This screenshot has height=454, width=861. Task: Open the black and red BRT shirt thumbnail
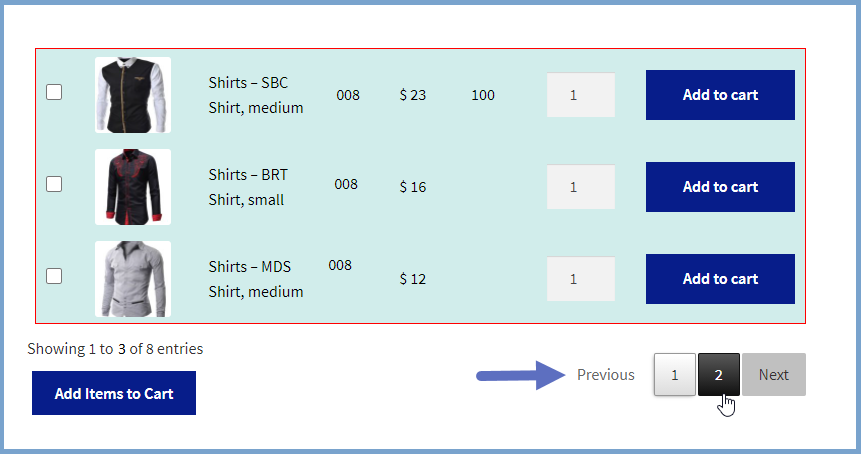coord(133,187)
